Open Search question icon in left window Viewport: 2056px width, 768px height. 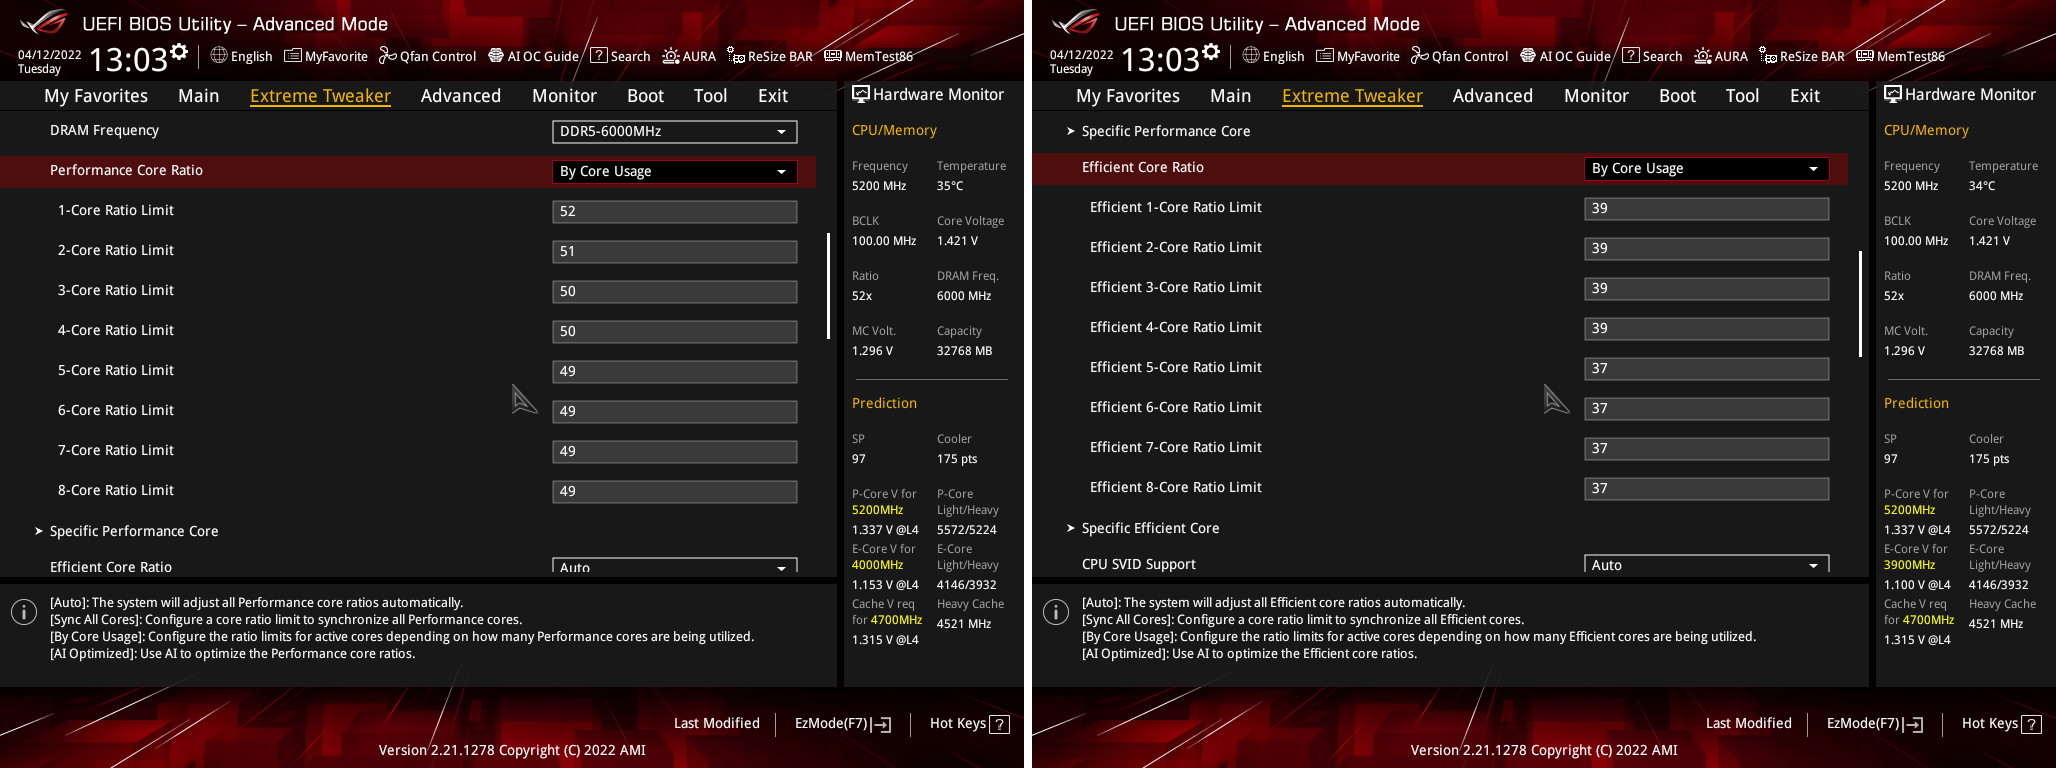[599, 55]
